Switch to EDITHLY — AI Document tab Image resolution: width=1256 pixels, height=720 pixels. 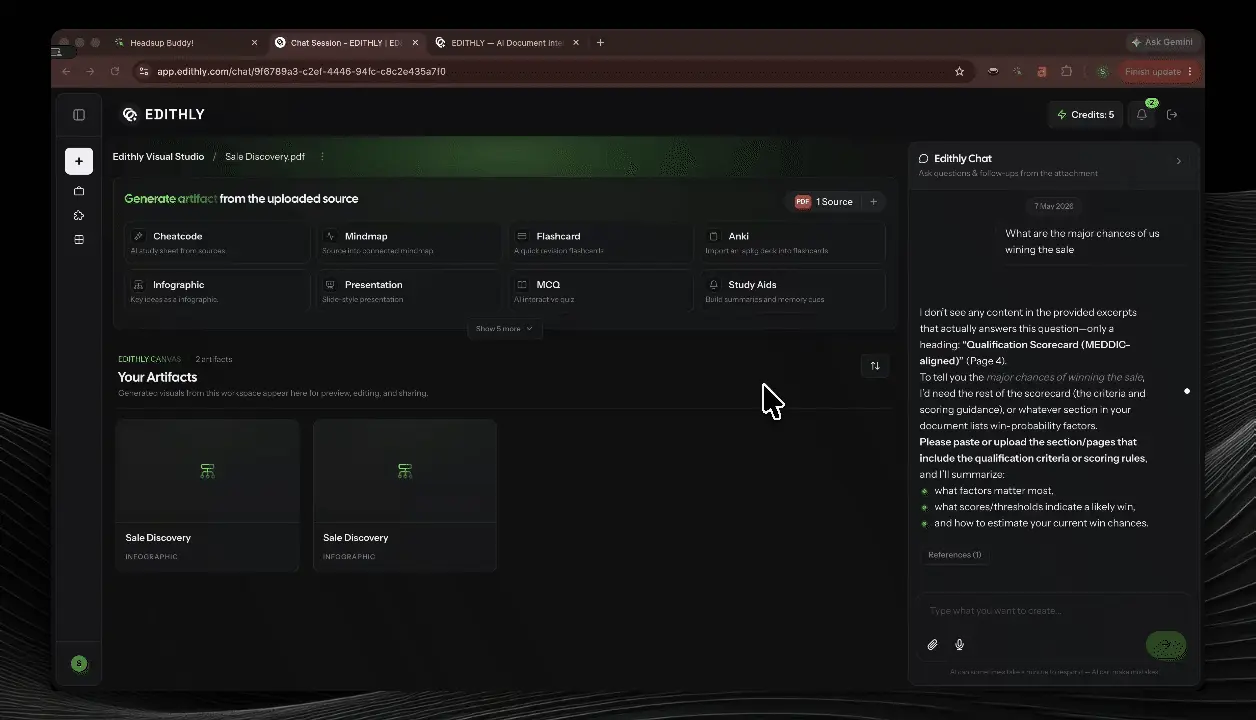[x=505, y=43]
